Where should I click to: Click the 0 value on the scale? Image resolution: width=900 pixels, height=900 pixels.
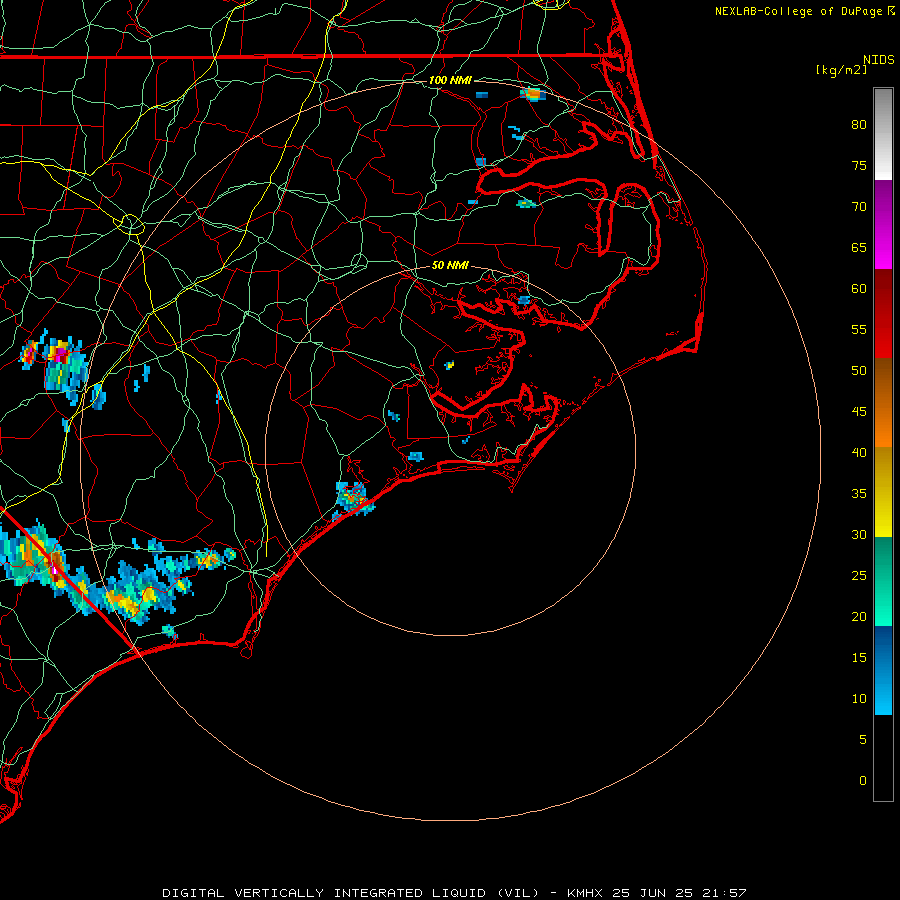tap(863, 781)
